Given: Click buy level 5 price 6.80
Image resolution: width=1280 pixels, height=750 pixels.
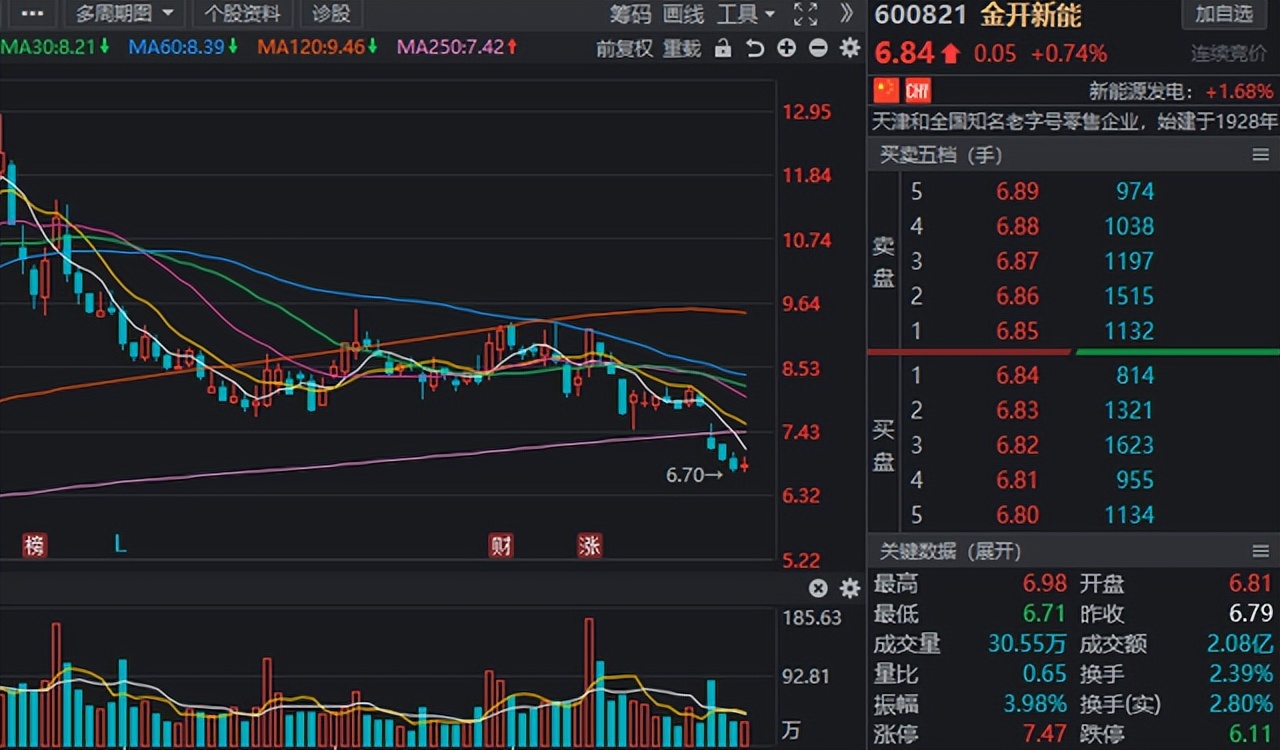Looking at the screenshot, I should [x=1017, y=515].
